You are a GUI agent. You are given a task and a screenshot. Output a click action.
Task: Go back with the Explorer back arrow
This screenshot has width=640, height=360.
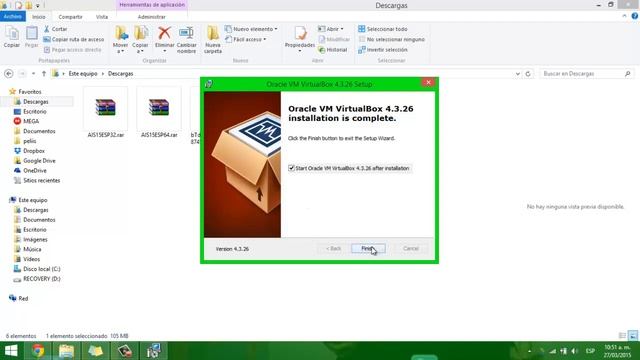pos(9,73)
